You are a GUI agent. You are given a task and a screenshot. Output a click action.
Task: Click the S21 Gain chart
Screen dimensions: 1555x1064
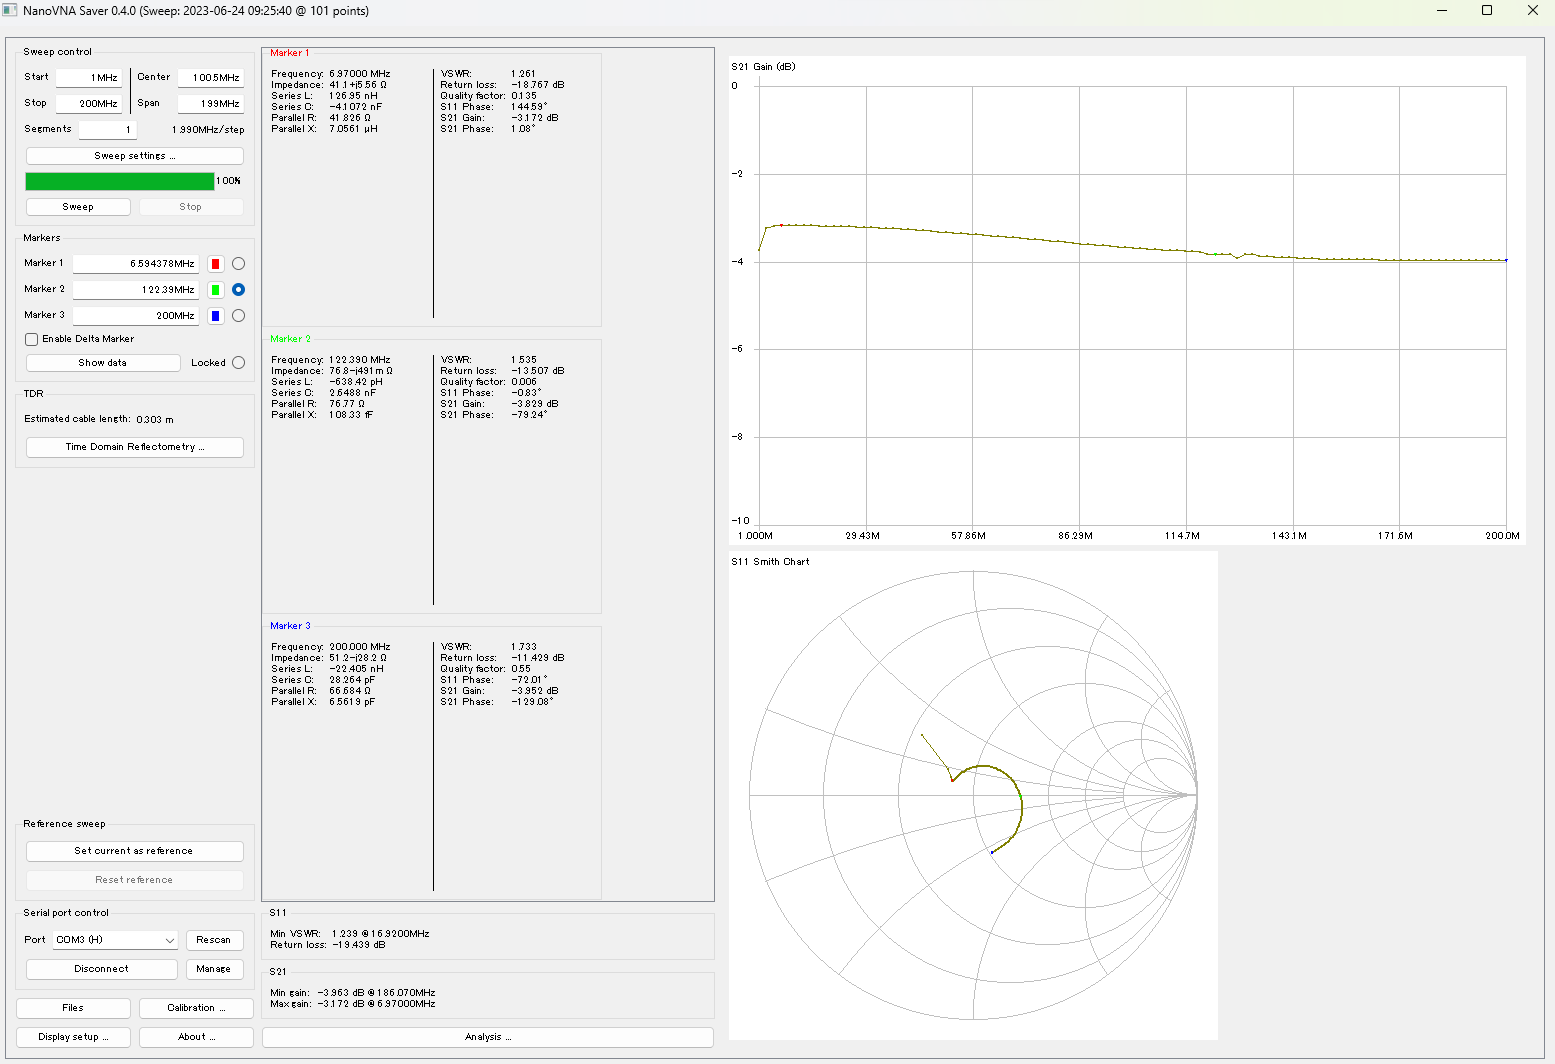(x=1127, y=300)
